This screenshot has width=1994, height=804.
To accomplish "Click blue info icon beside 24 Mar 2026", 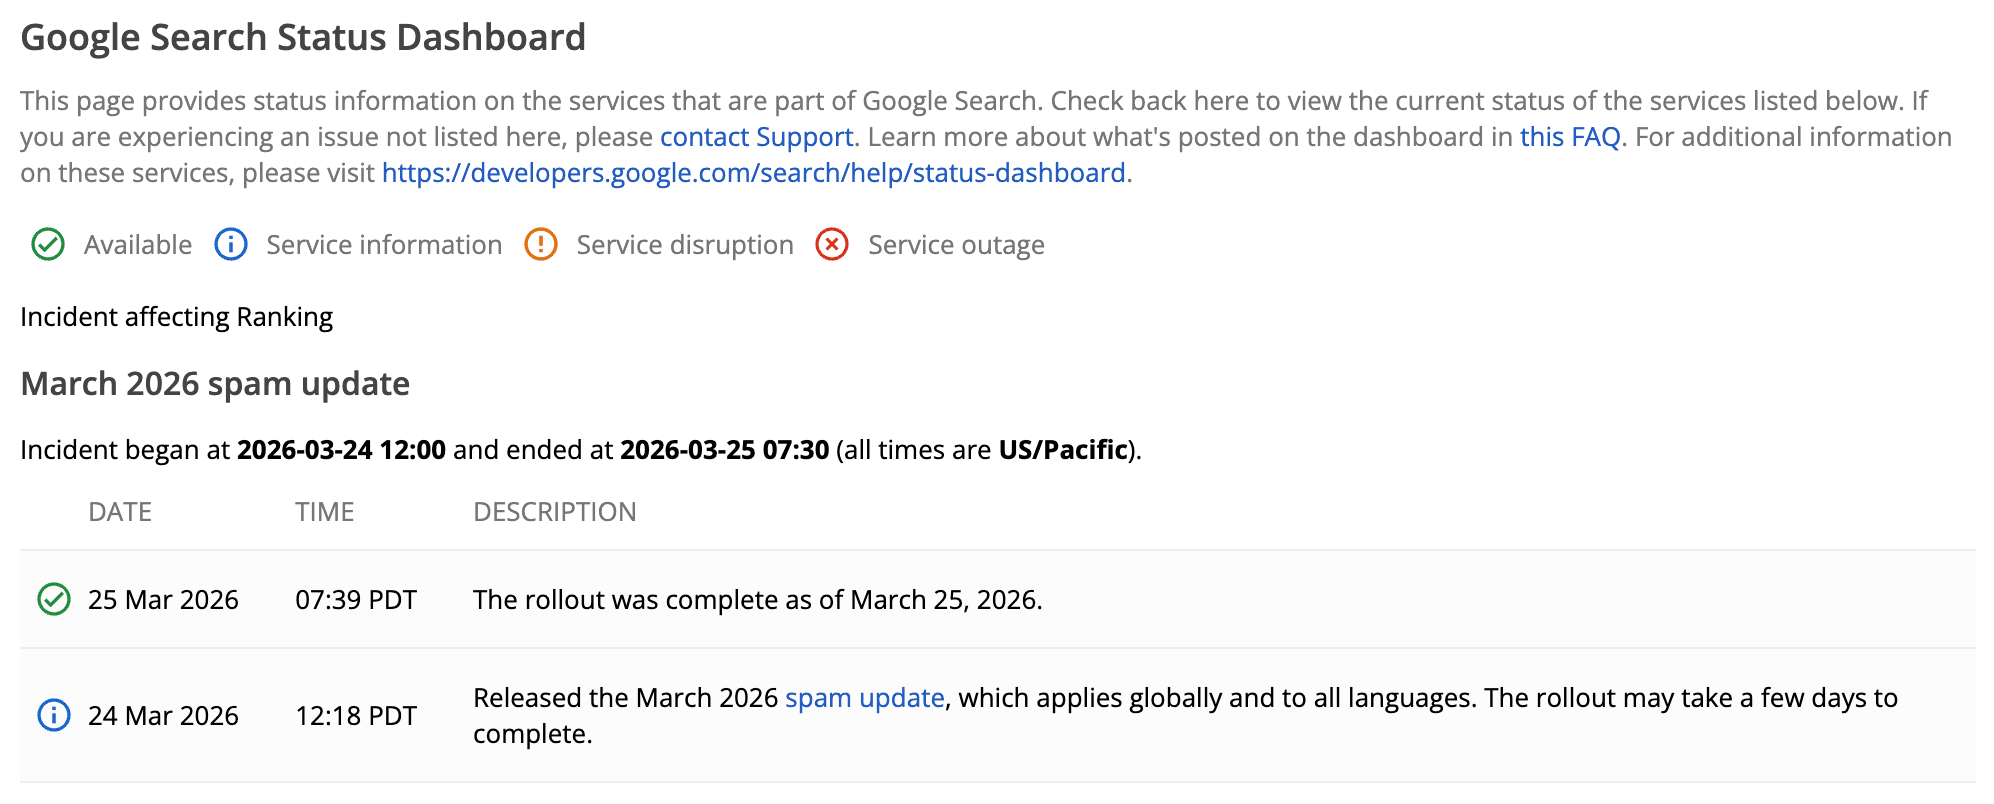I will [x=54, y=716].
